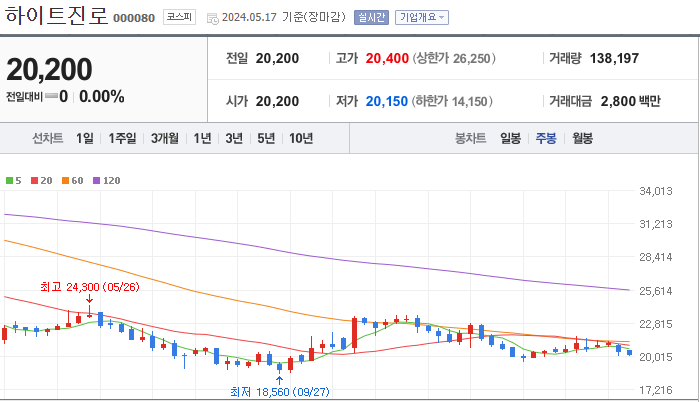
Task: Click the 25,614 y-axis label
Action: pyautogui.click(x=656, y=291)
